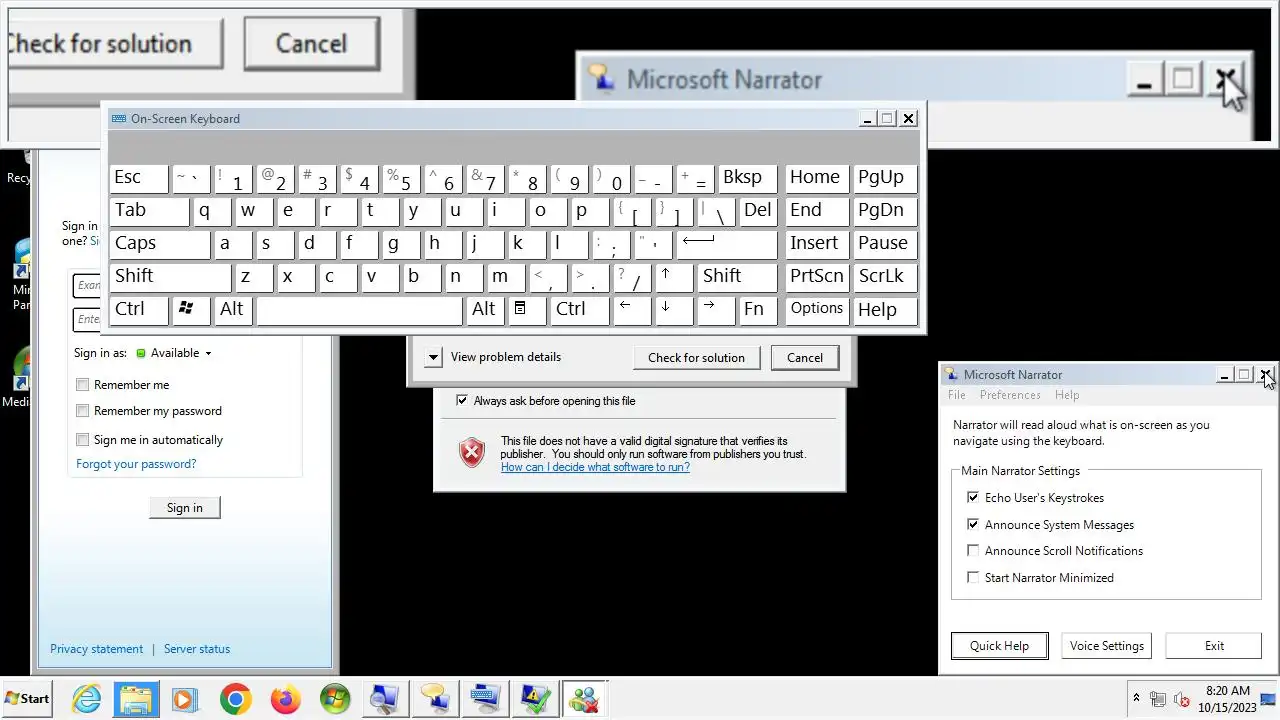1280x720 pixels.
Task: Switch to Narrator taskbar icon
Action: 434,698
